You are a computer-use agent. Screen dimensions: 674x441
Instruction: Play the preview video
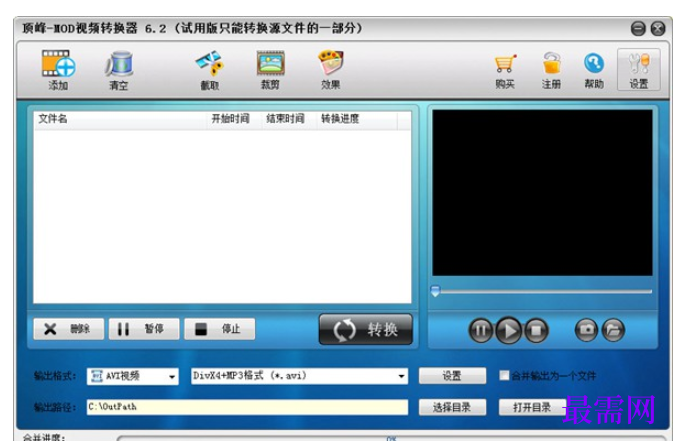(509, 330)
